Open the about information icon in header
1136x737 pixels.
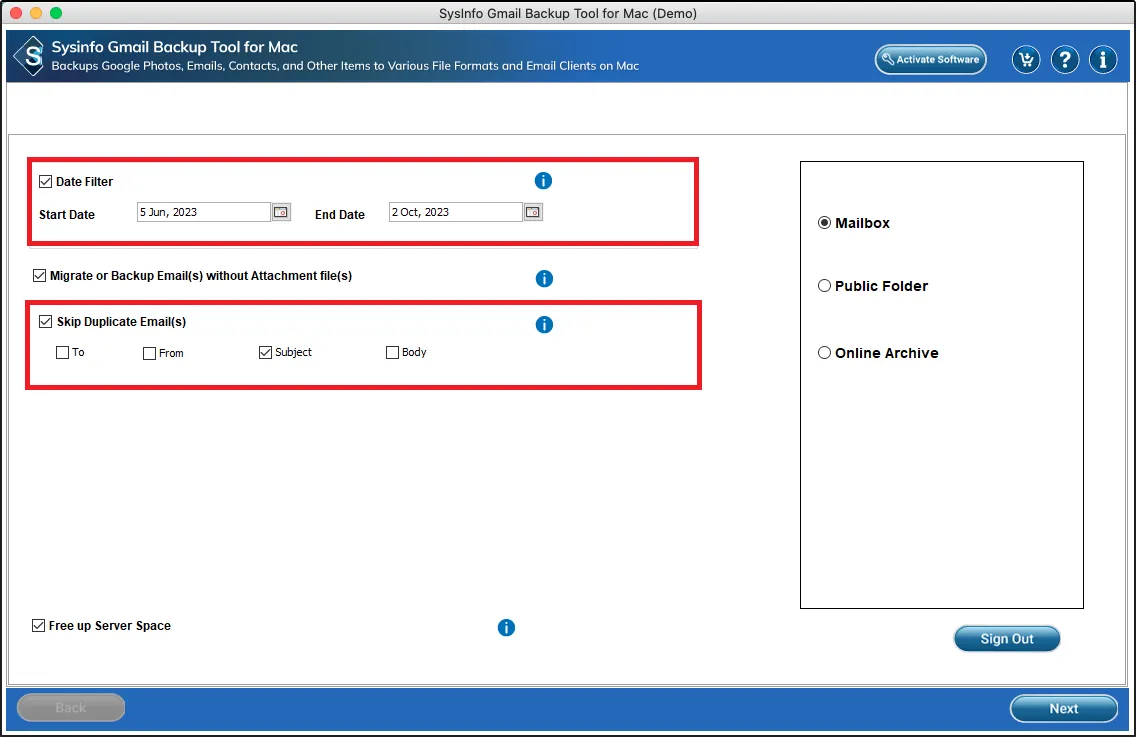(x=1103, y=59)
